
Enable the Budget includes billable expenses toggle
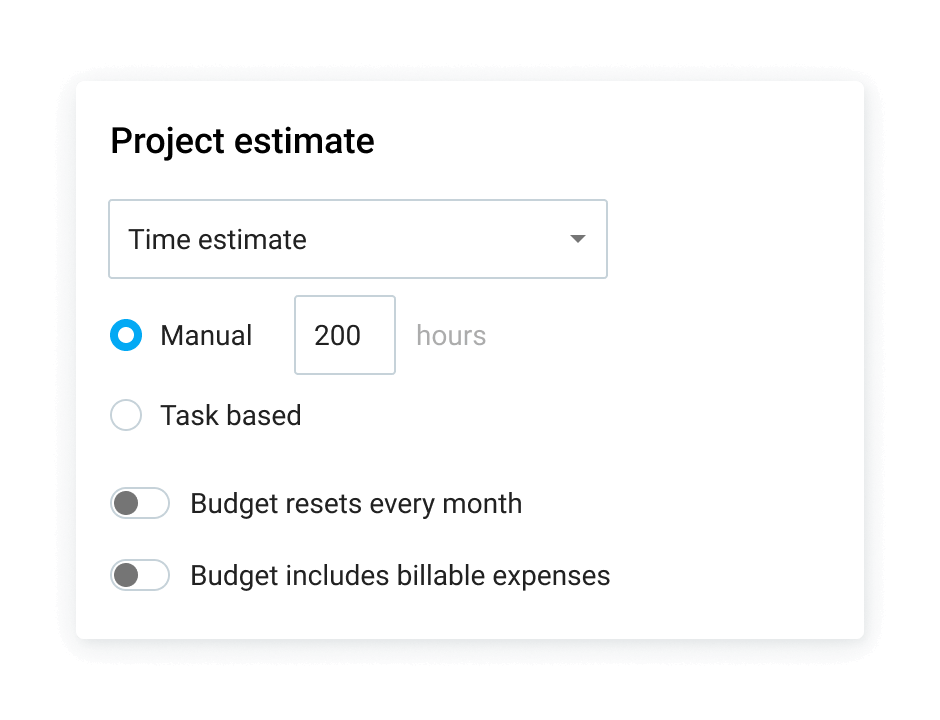click(x=140, y=575)
